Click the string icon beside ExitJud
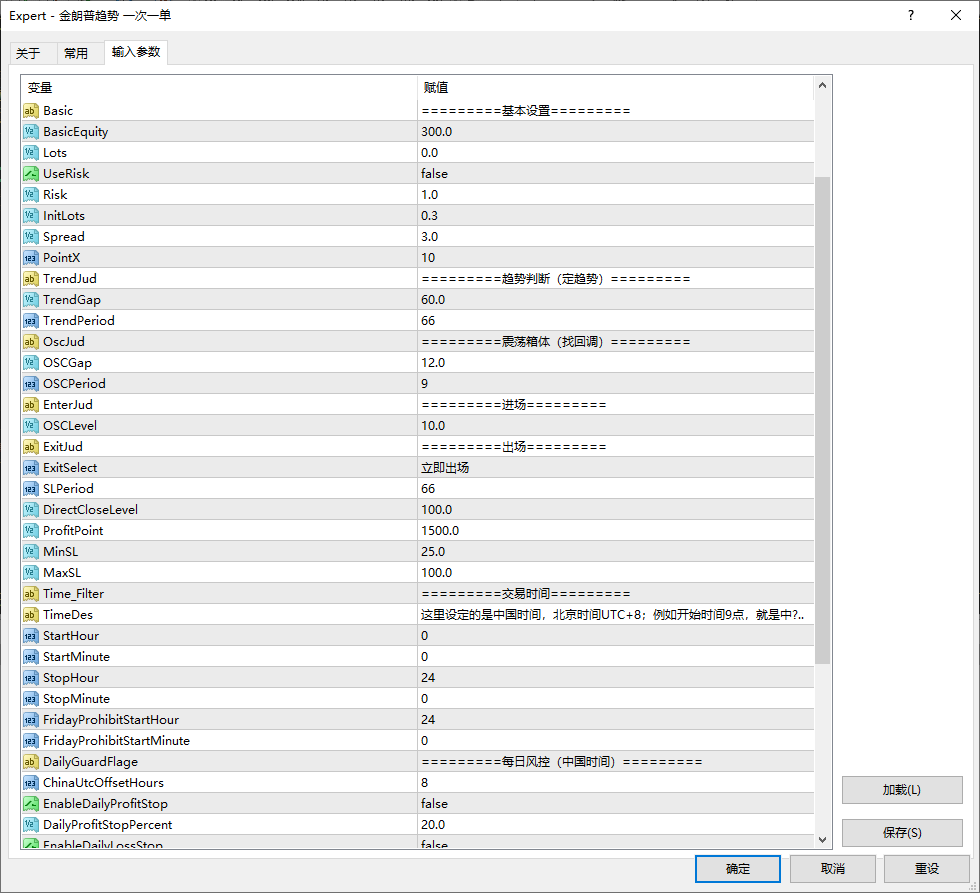This screenshot has height=893, width=980. (31, 447)
